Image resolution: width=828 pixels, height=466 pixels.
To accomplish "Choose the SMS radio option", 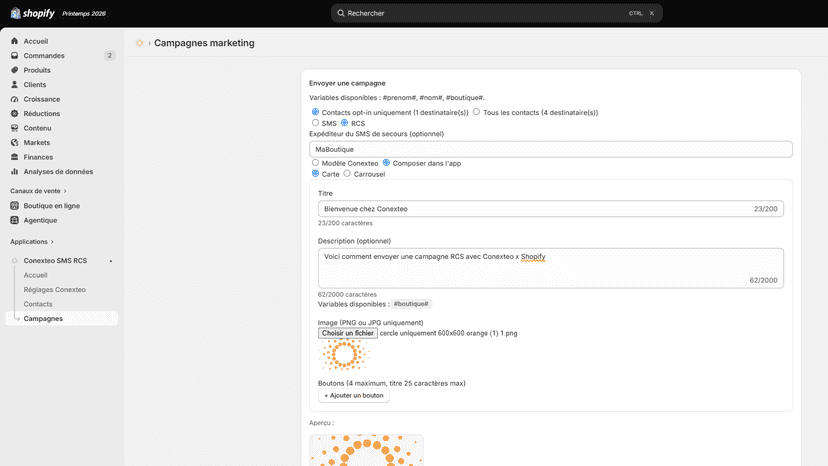I will [x=315, y=123].
